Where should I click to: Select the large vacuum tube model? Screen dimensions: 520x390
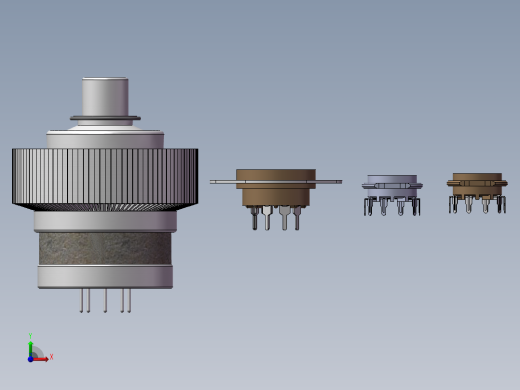coord(105,195)
